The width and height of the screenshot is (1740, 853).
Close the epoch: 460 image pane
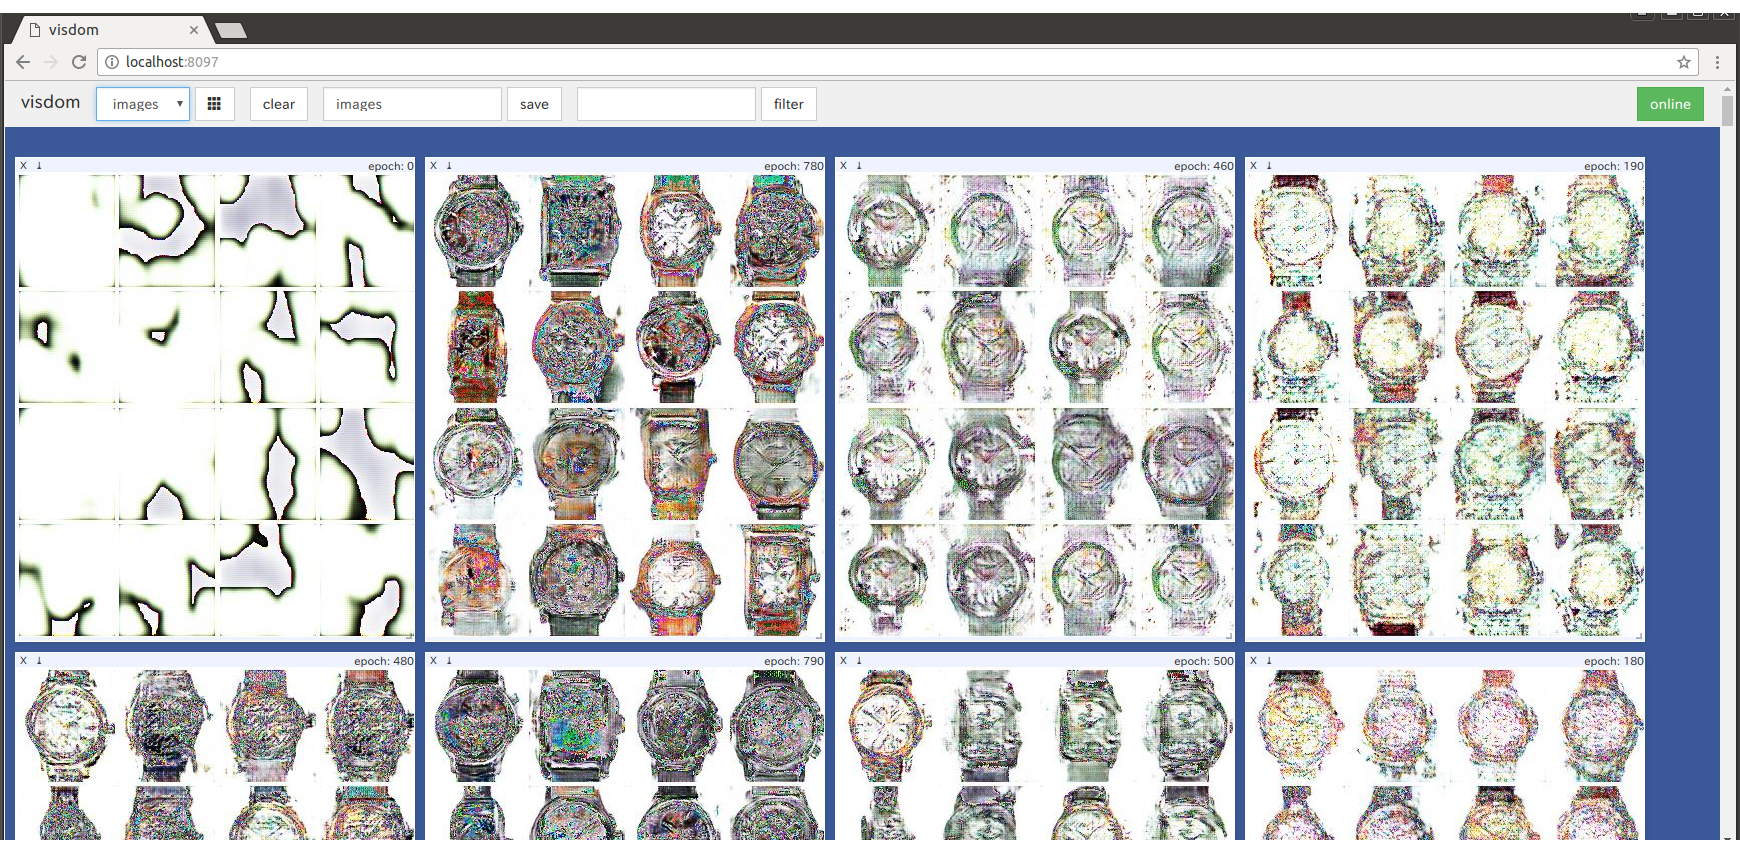tap(843, 166)
